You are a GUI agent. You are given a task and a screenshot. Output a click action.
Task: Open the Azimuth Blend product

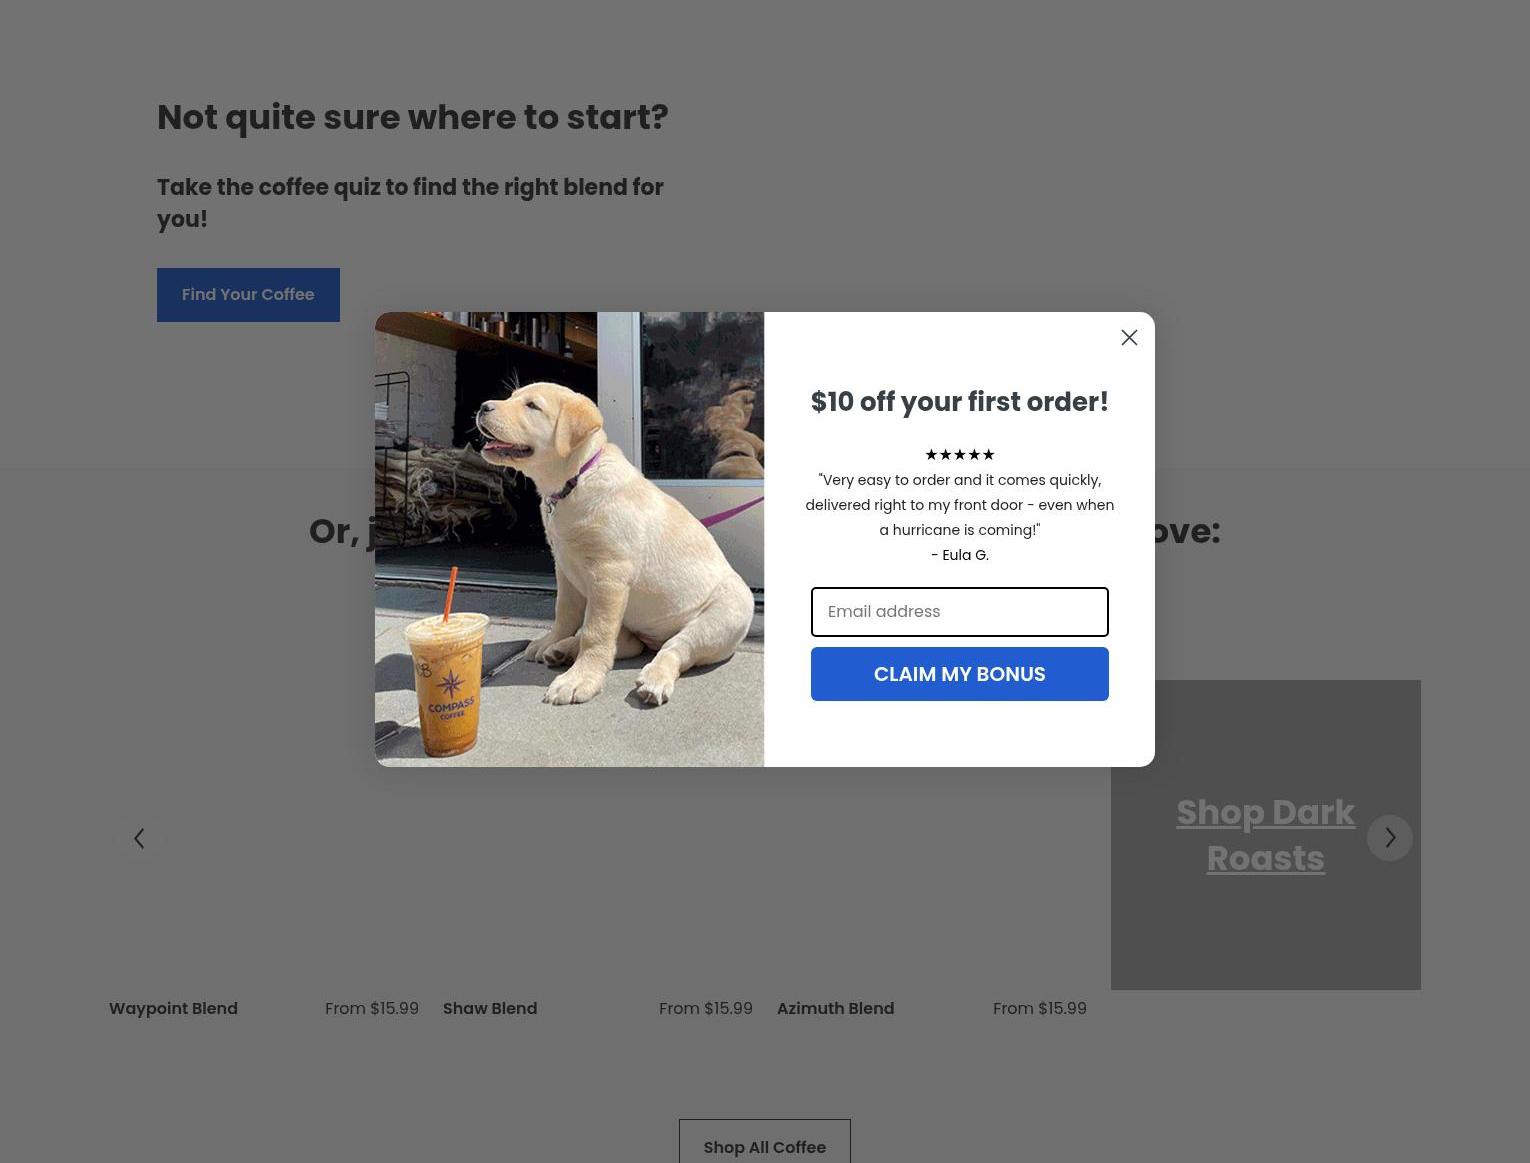(835, 1008)
